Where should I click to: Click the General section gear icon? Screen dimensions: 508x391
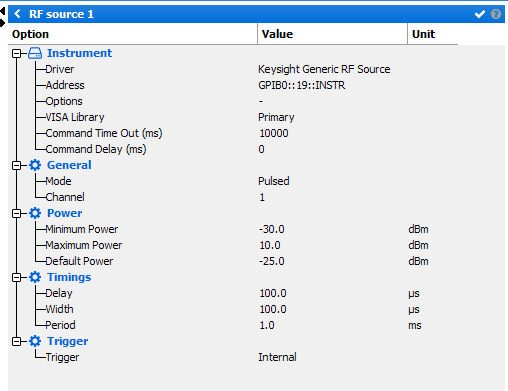[35, 165]
